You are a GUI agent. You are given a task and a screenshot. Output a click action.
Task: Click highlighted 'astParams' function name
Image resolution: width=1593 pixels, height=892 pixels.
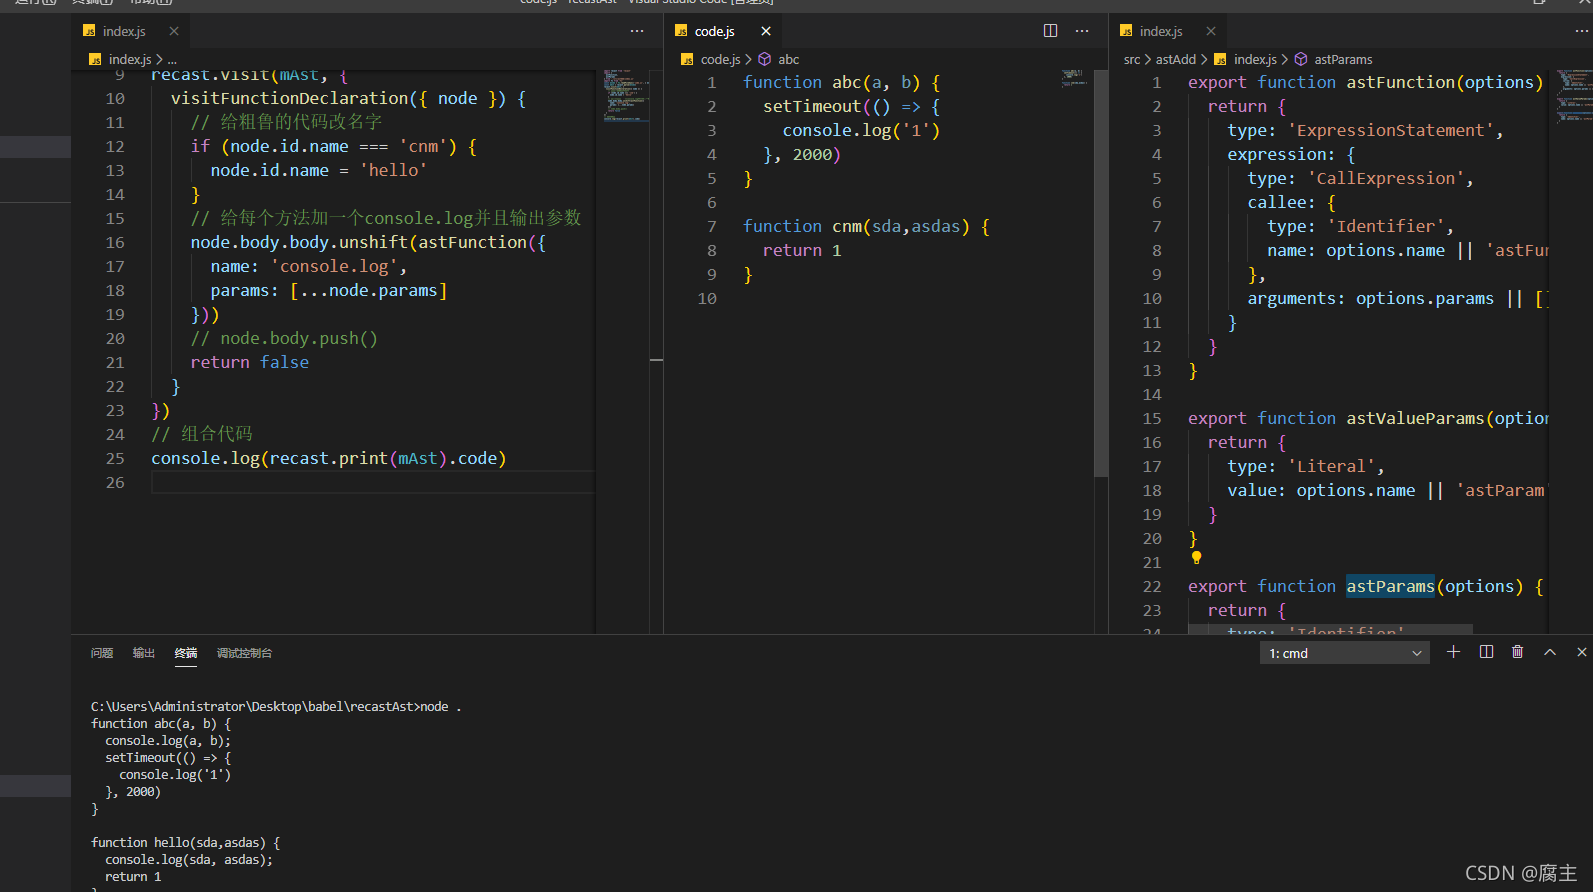pos(1390,586)
